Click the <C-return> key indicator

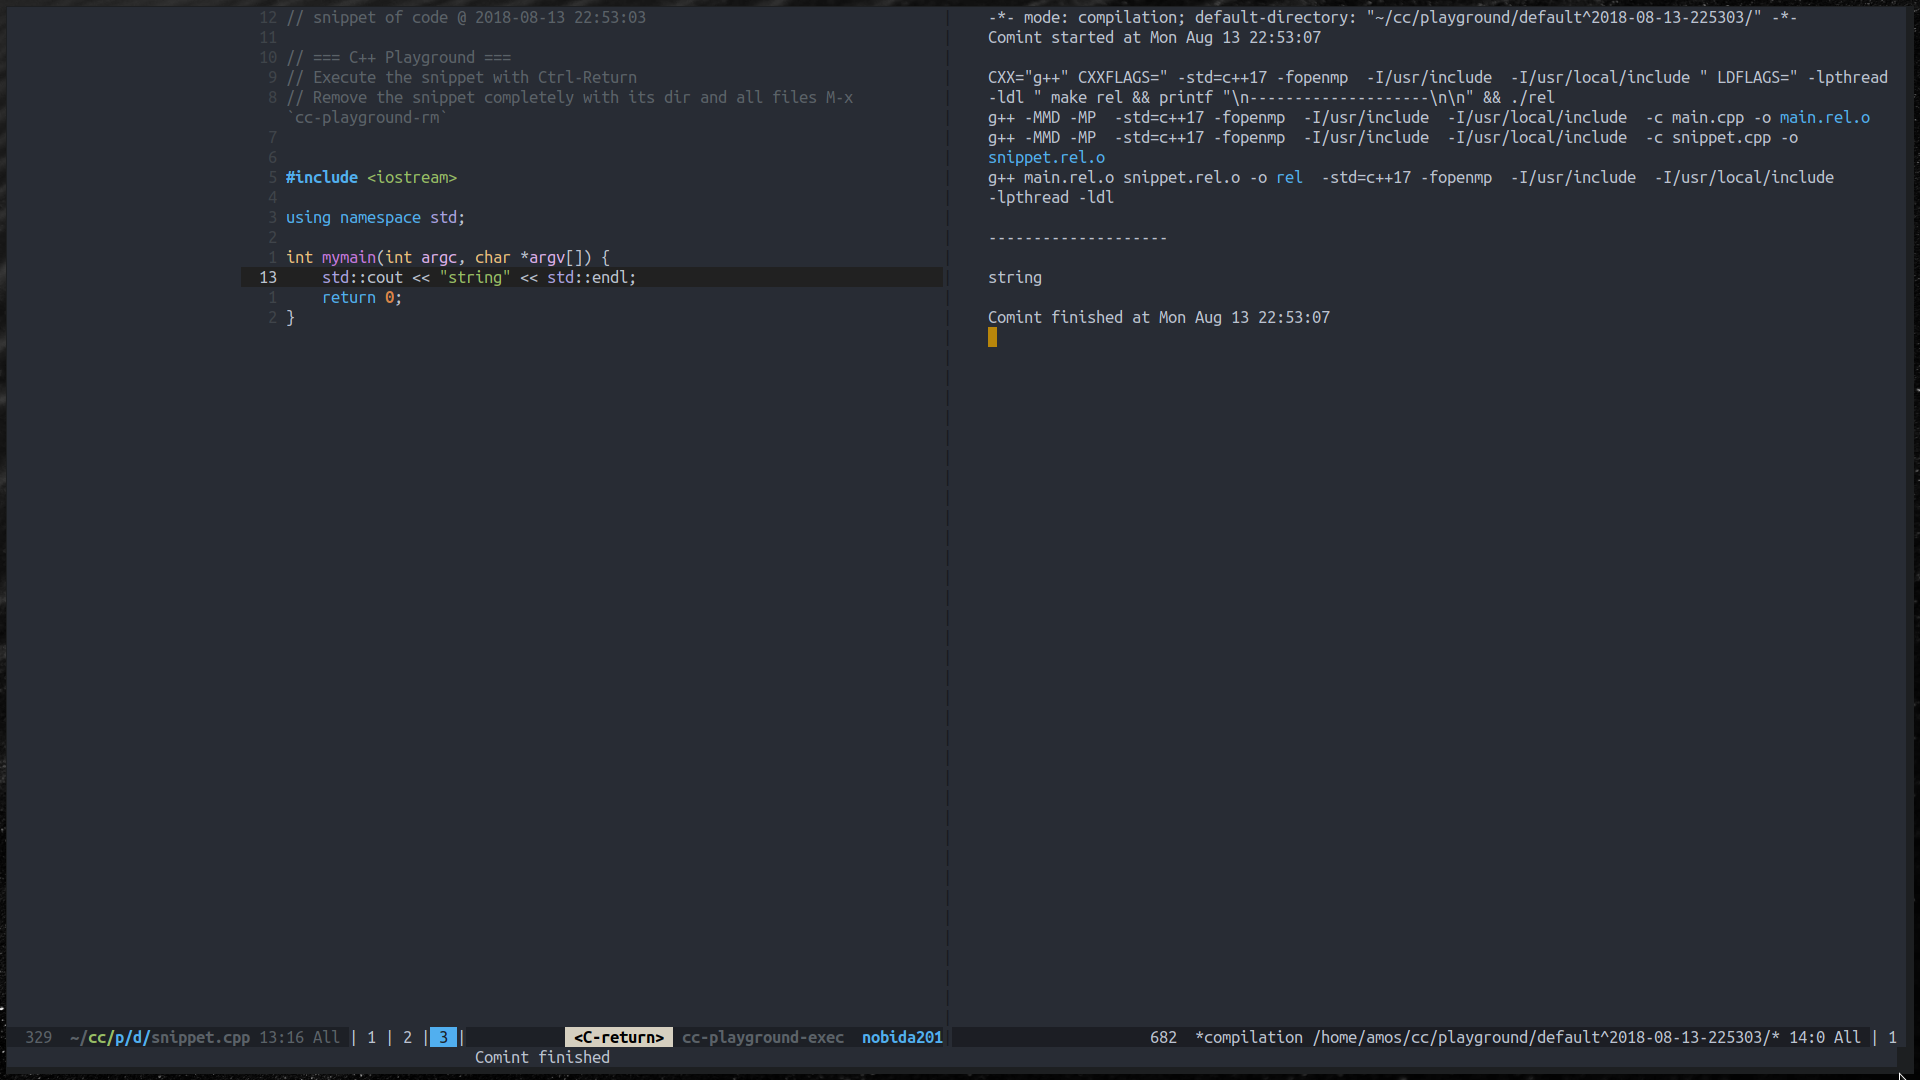(618, 1037)
